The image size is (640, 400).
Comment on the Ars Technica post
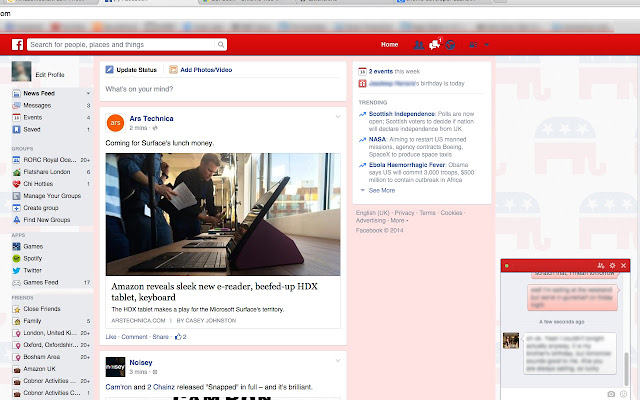click(x=134, y=337)
